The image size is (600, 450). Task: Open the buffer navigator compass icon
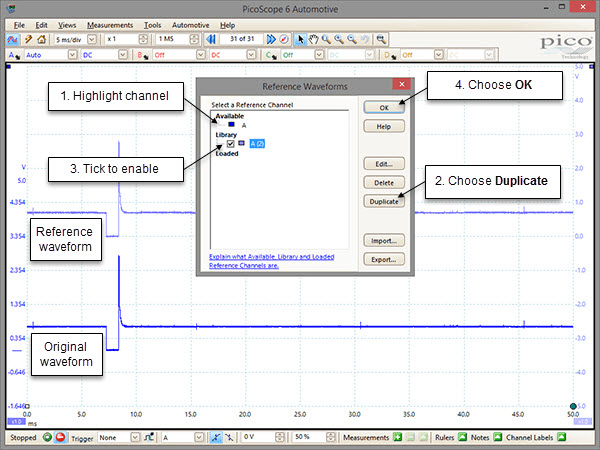(284, 39)
